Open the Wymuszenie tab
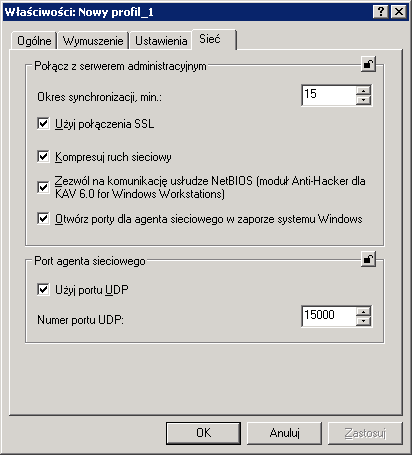This screenshot has width=412, height=455. pyautogui.click(x=93, y=41)
